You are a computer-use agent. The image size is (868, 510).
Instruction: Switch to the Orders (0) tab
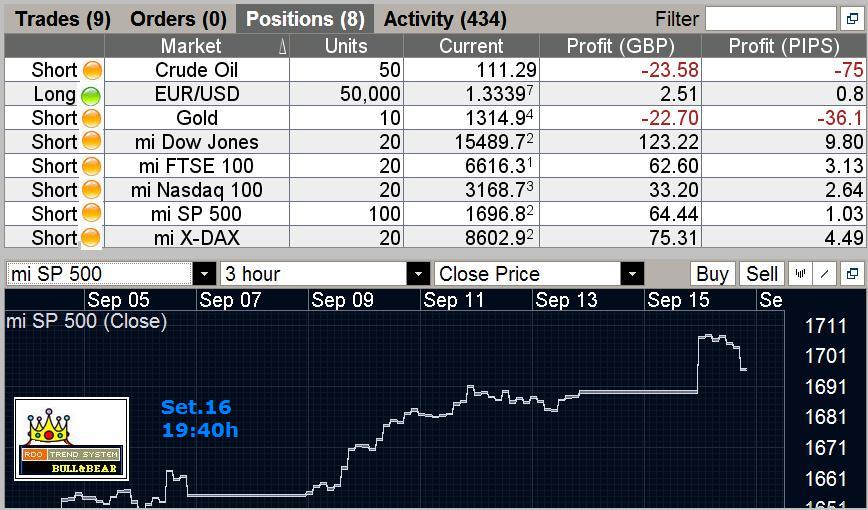point(178,19)
